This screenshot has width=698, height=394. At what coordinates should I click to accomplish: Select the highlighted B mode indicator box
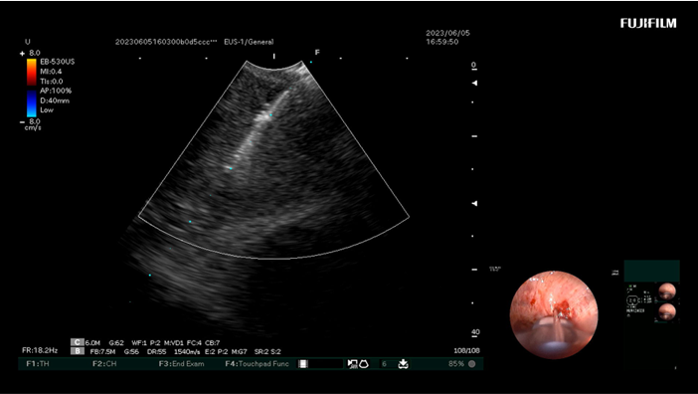77,351
